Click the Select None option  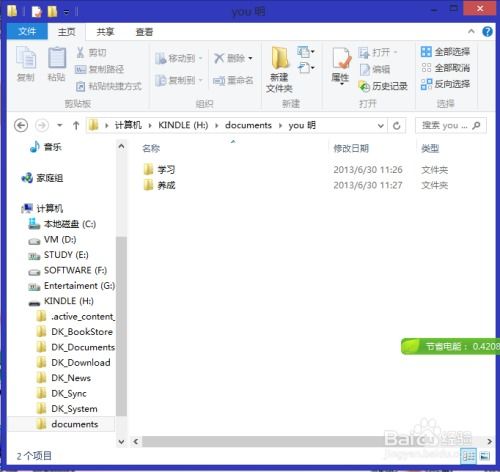[445, 68]
